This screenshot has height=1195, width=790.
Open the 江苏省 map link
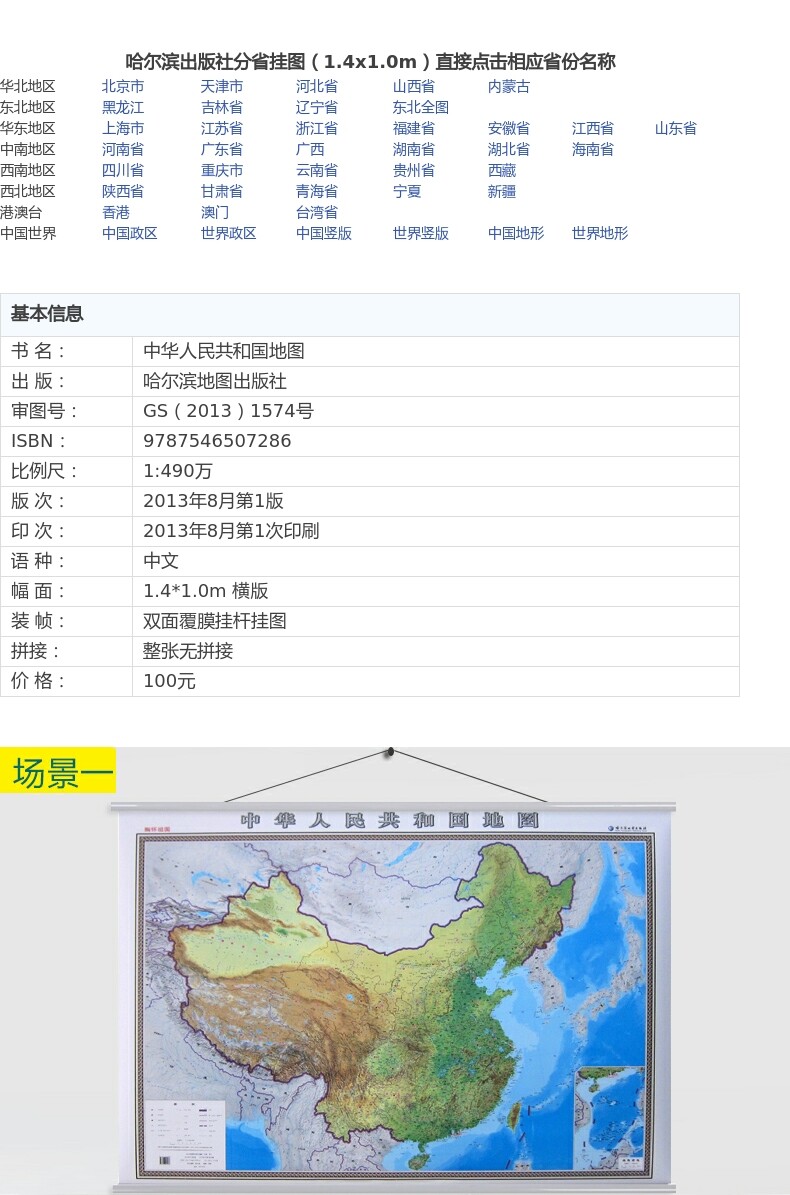pyautogui.click(x=222, y=128)
